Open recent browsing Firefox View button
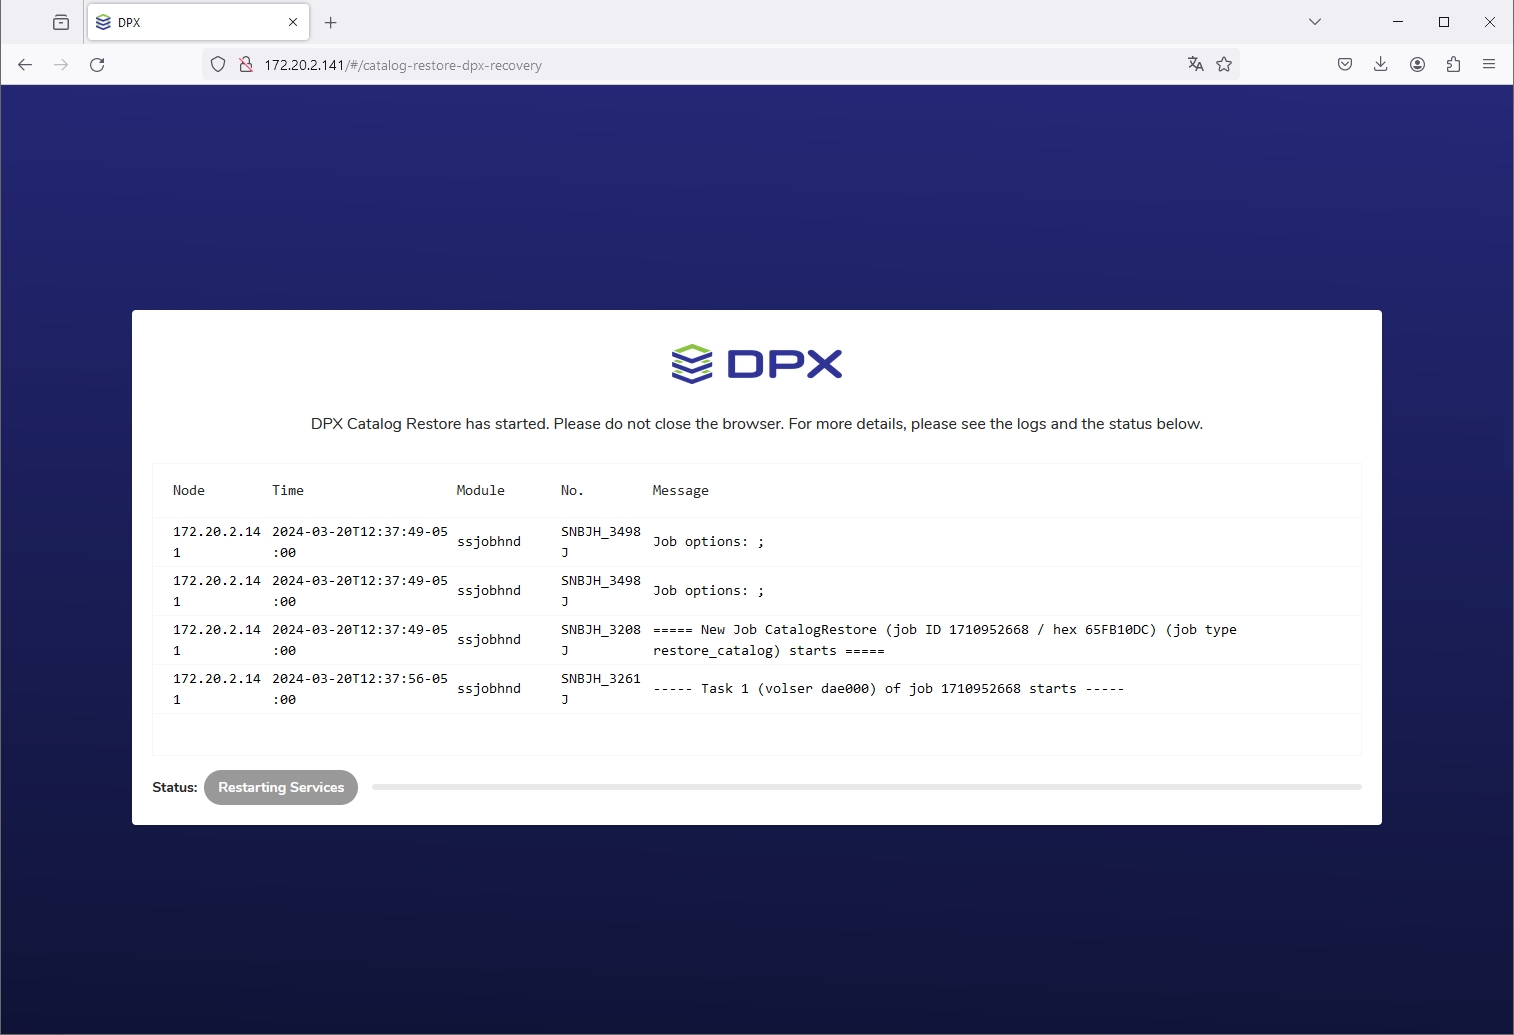Image resolution: width=1514 pixels, height=1035 pixels. click(x=61, y=22)
